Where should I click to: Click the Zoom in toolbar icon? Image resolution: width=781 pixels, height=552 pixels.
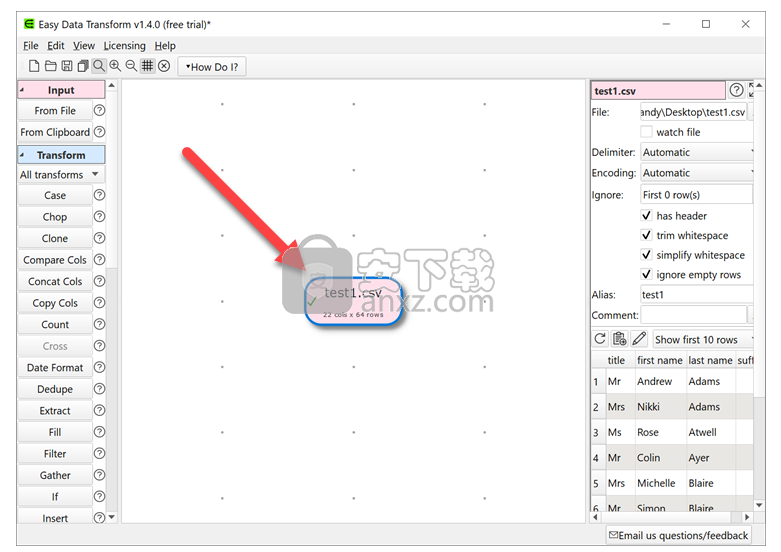[x=115, y=66]
